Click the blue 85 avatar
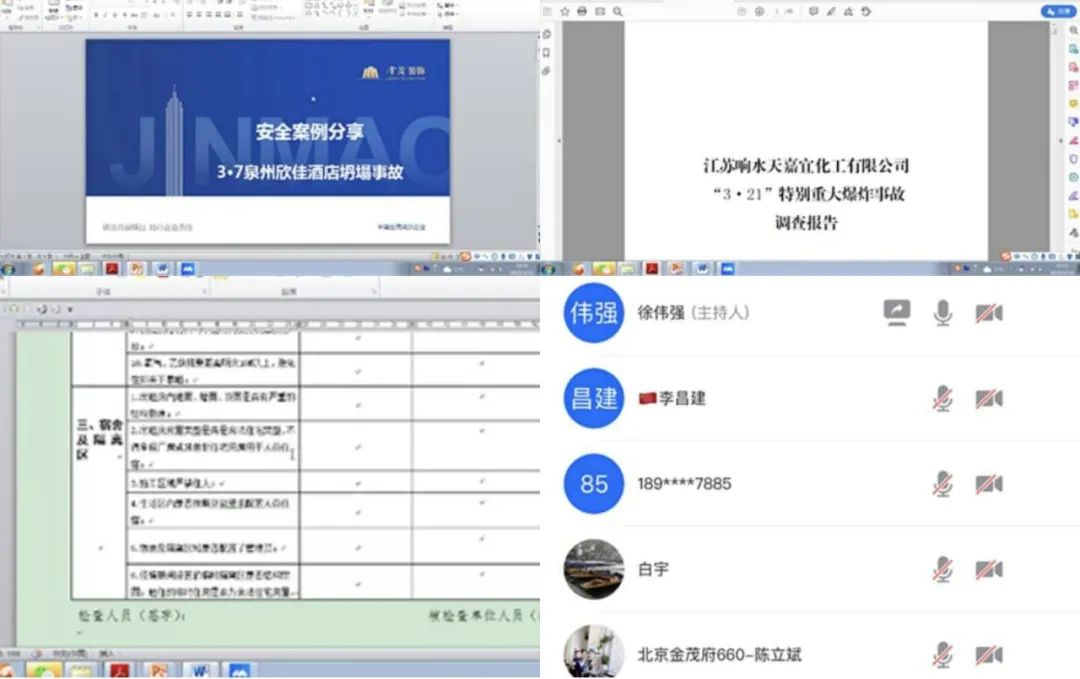1080x679 pixels. click(594, 483)
